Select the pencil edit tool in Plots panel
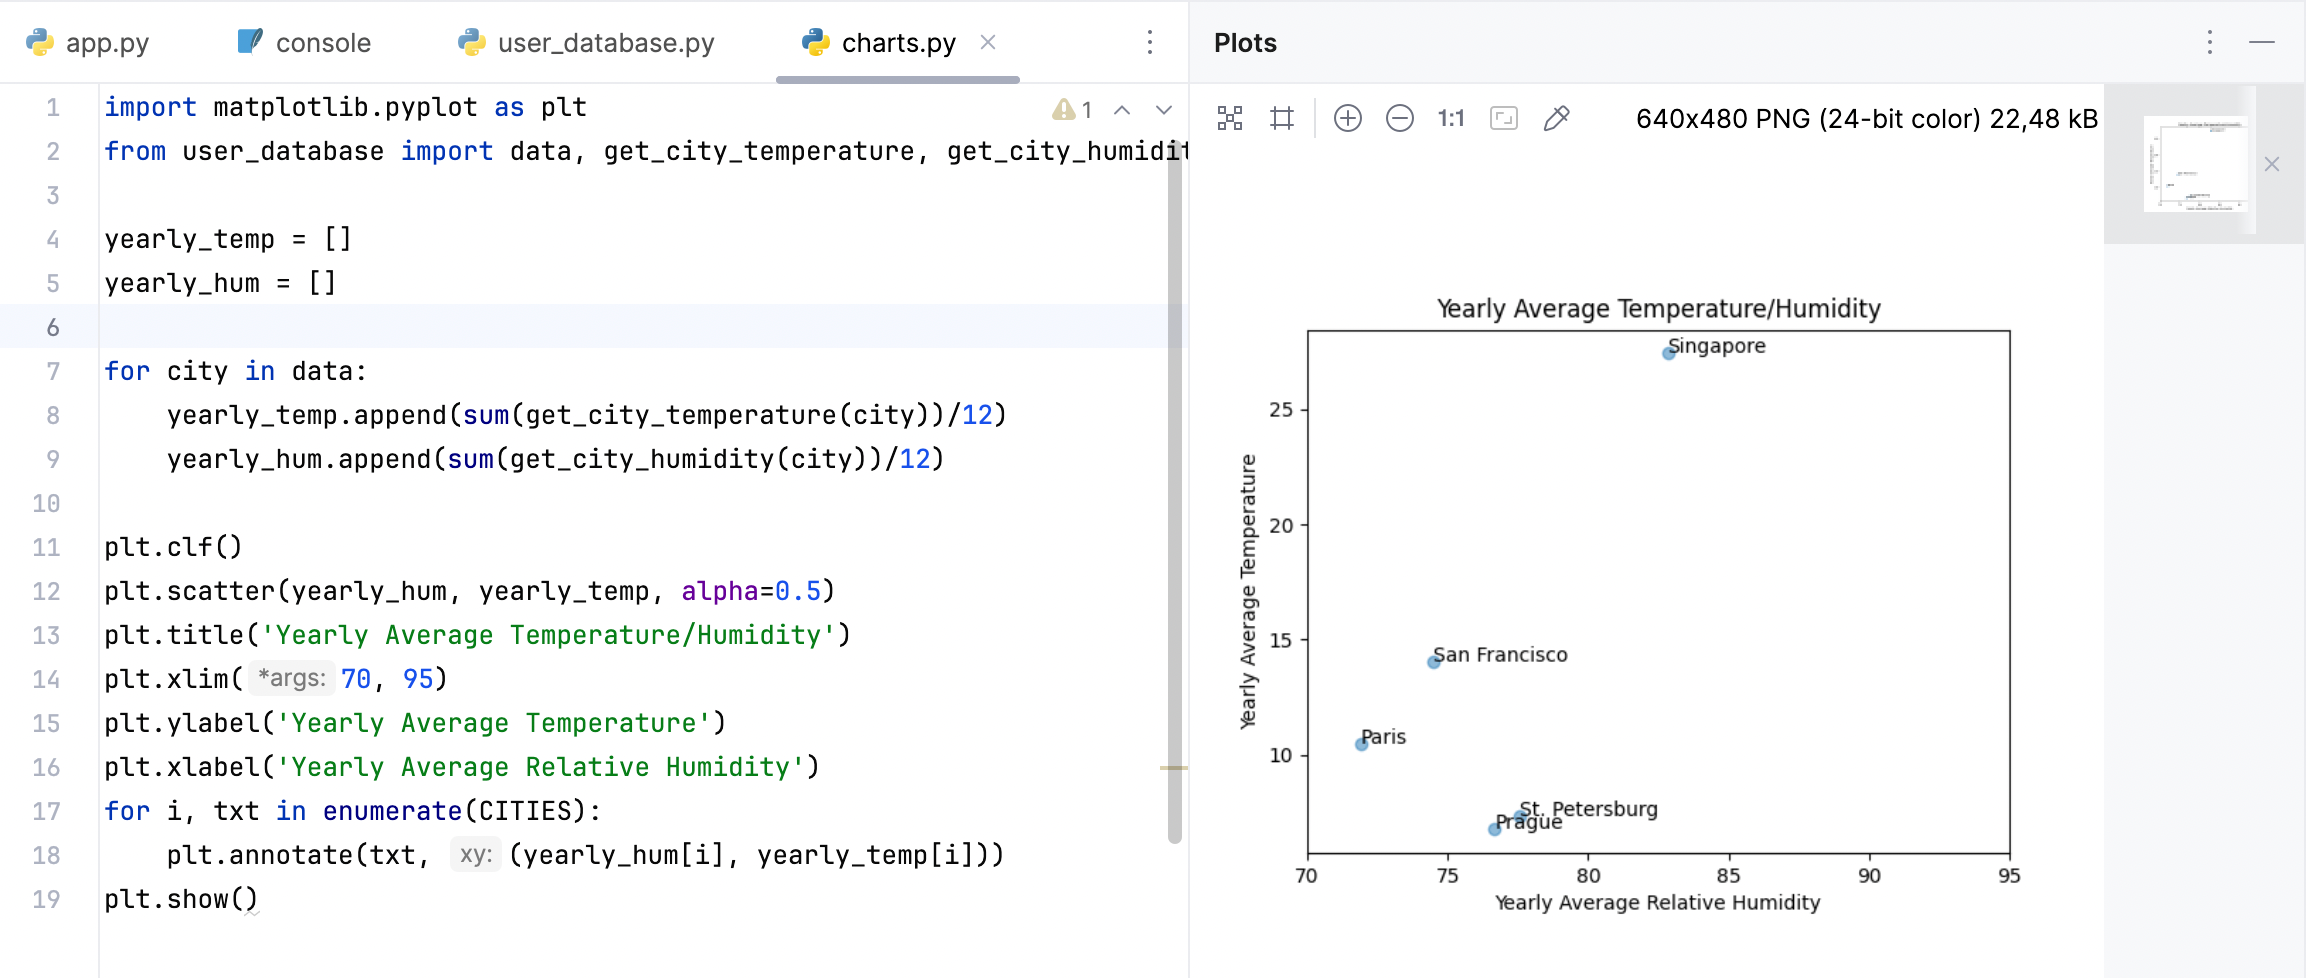Viewport: 2306px width, 978px height. (x=1555, y=118)
